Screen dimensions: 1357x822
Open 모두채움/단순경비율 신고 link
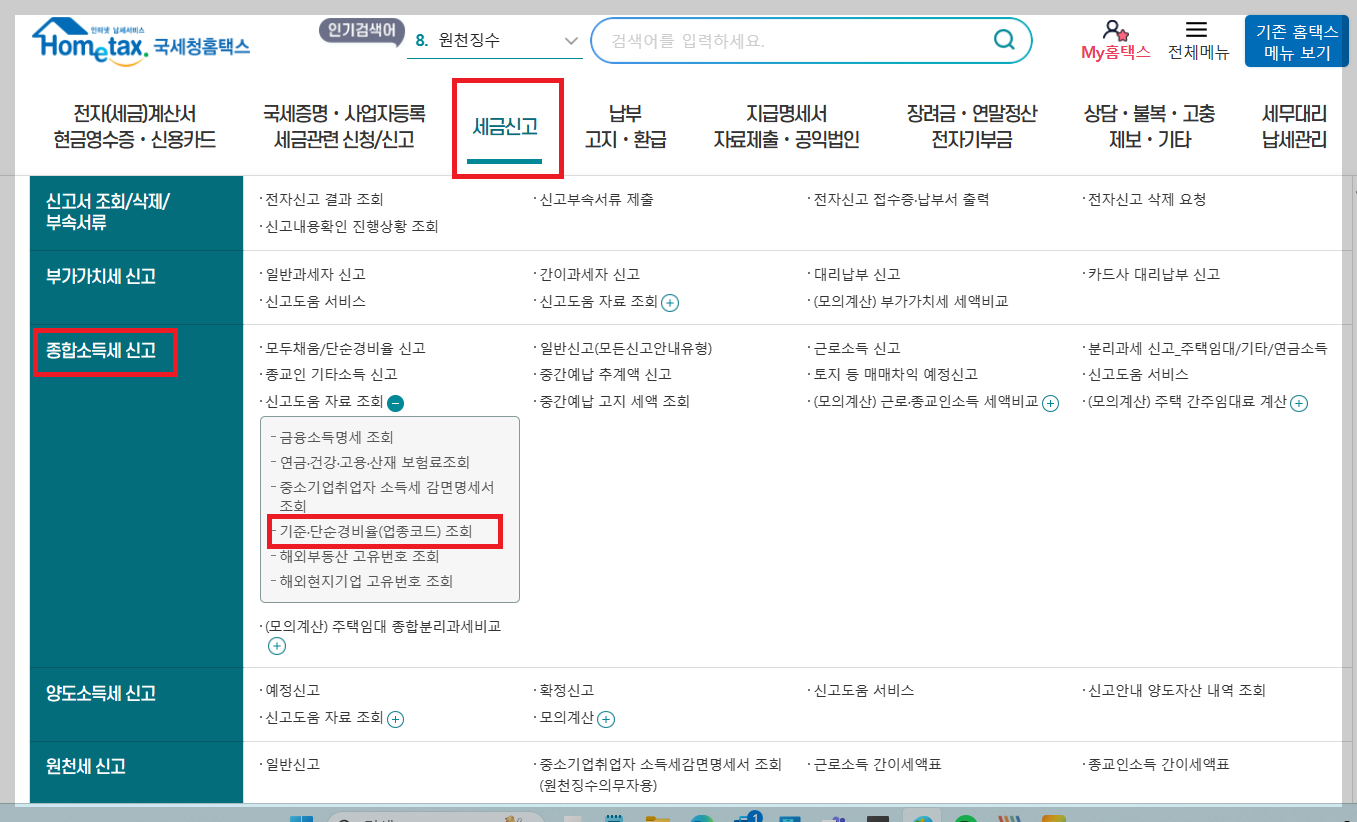[x=345, y=348]
